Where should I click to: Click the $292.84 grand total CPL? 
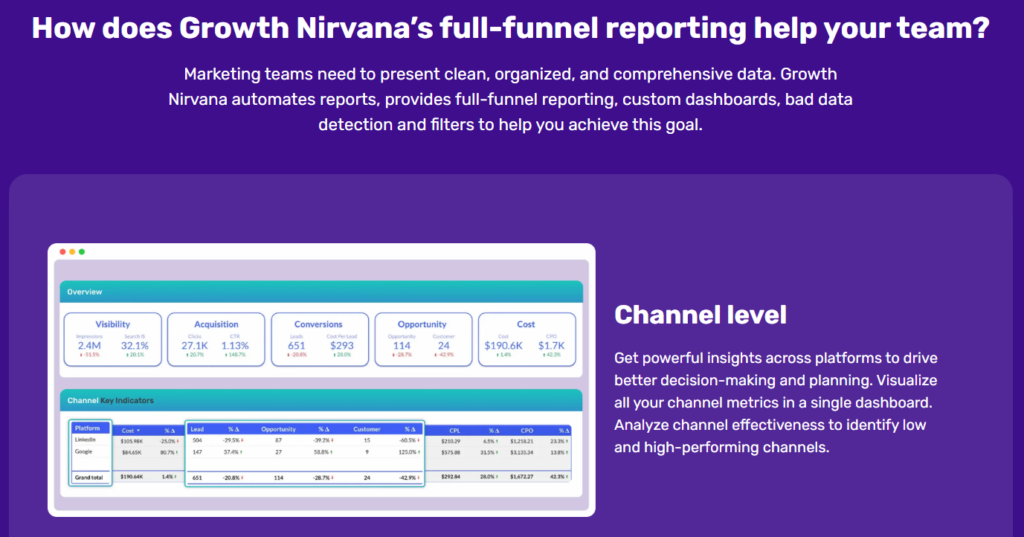(451, 477)
